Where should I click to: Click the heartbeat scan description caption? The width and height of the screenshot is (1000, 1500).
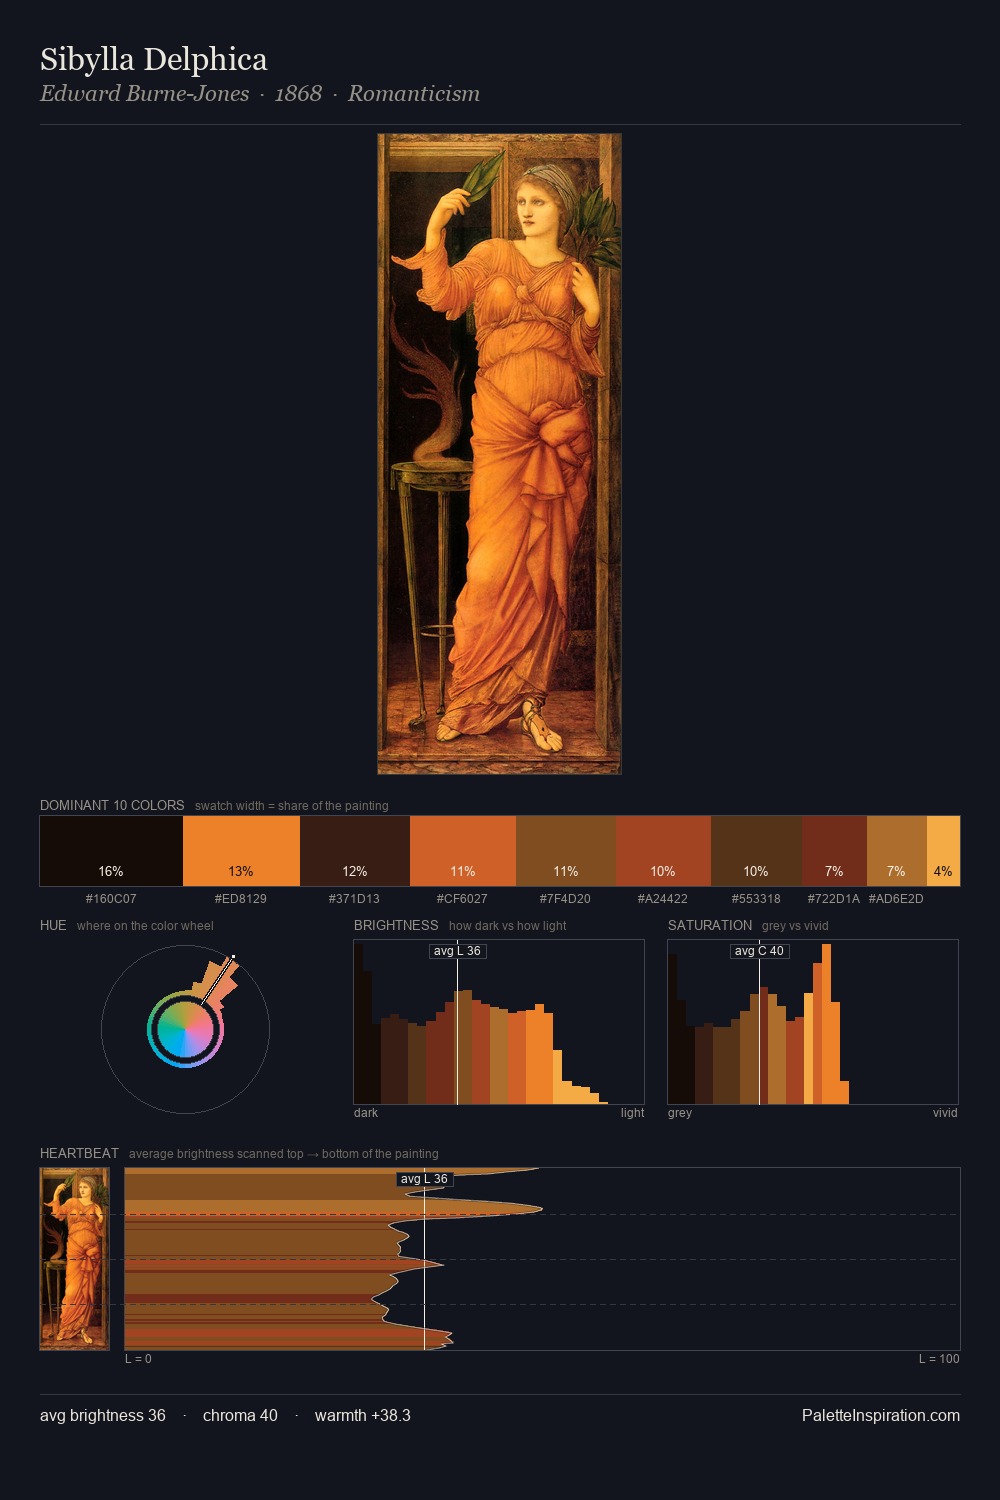coord(284,1154)
